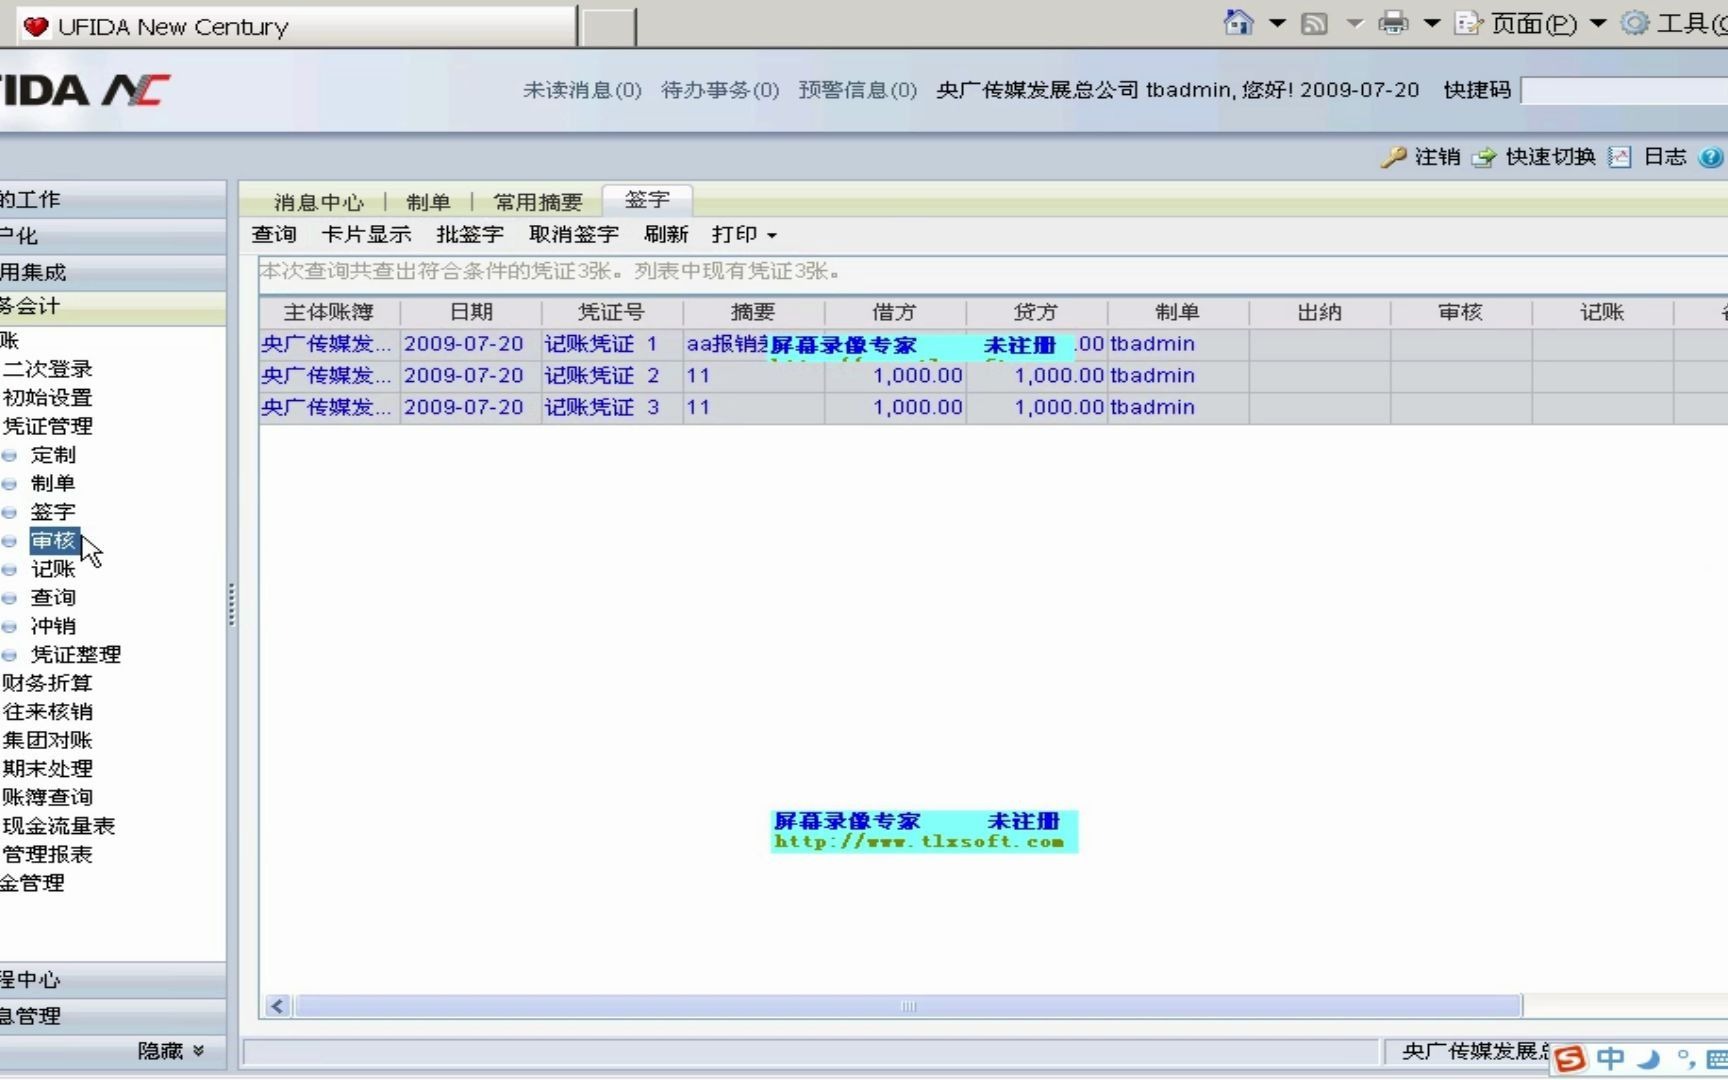Select voucher row 记账凭证 3
Image resolution: width=1728 pixels, height=1080 pixels.
(x=993, y=408)
